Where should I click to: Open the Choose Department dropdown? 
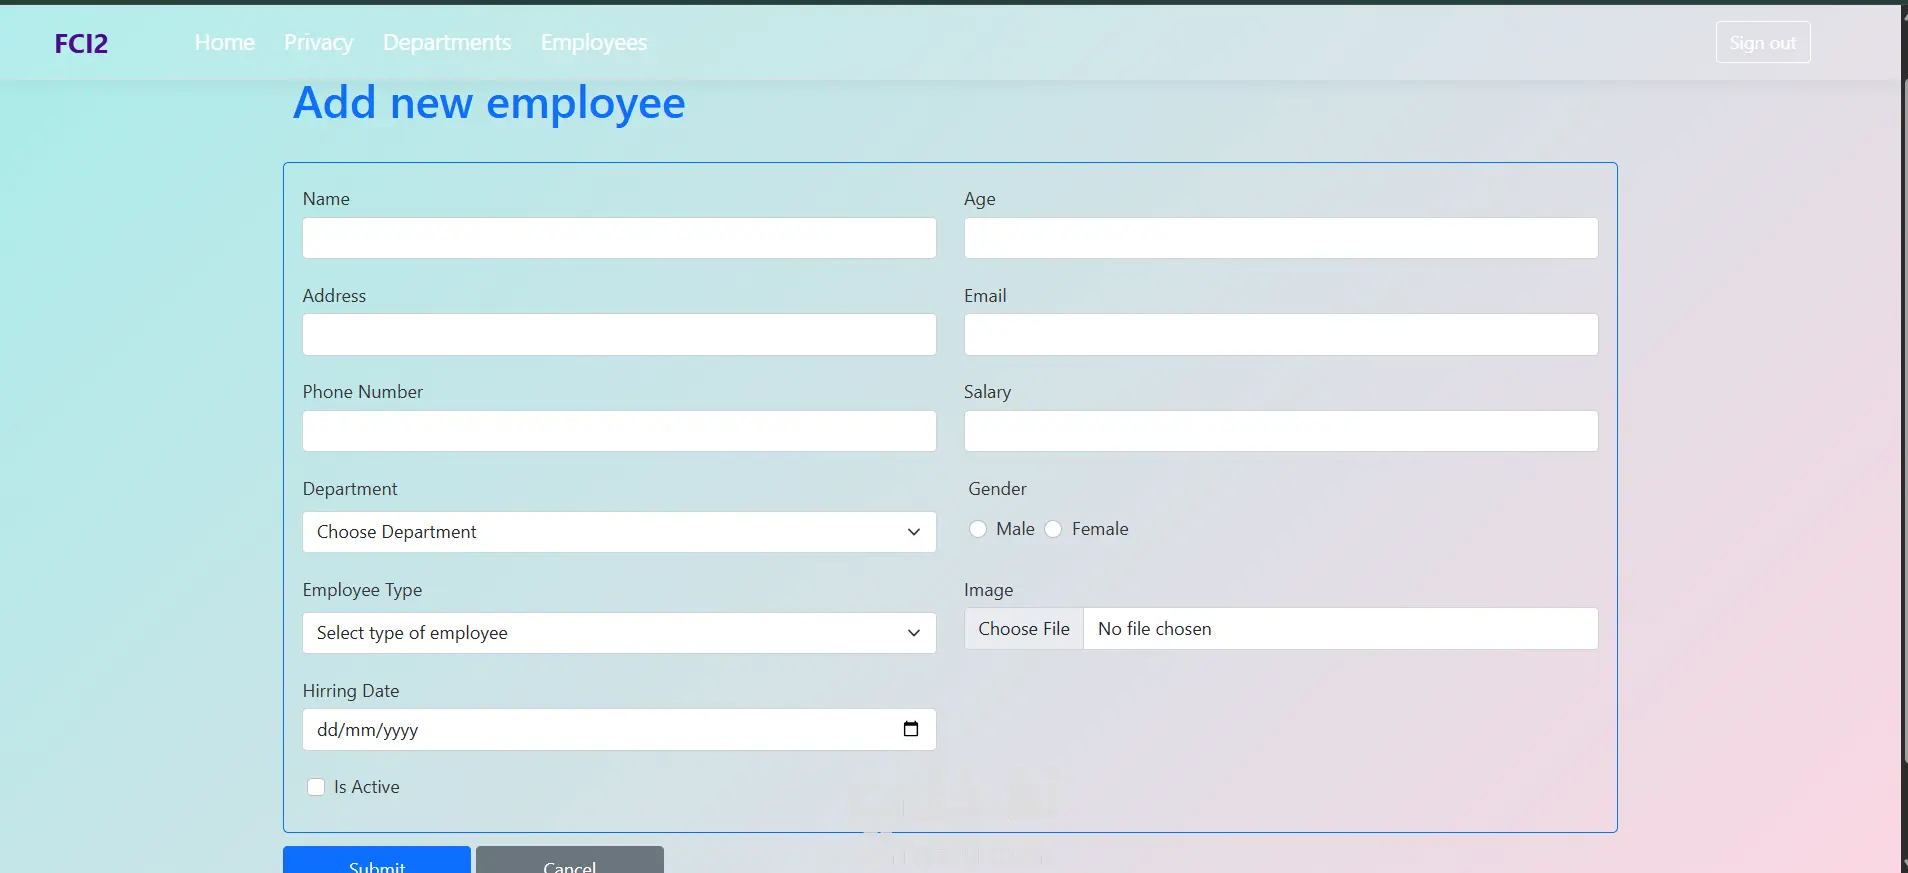point(619,532)
